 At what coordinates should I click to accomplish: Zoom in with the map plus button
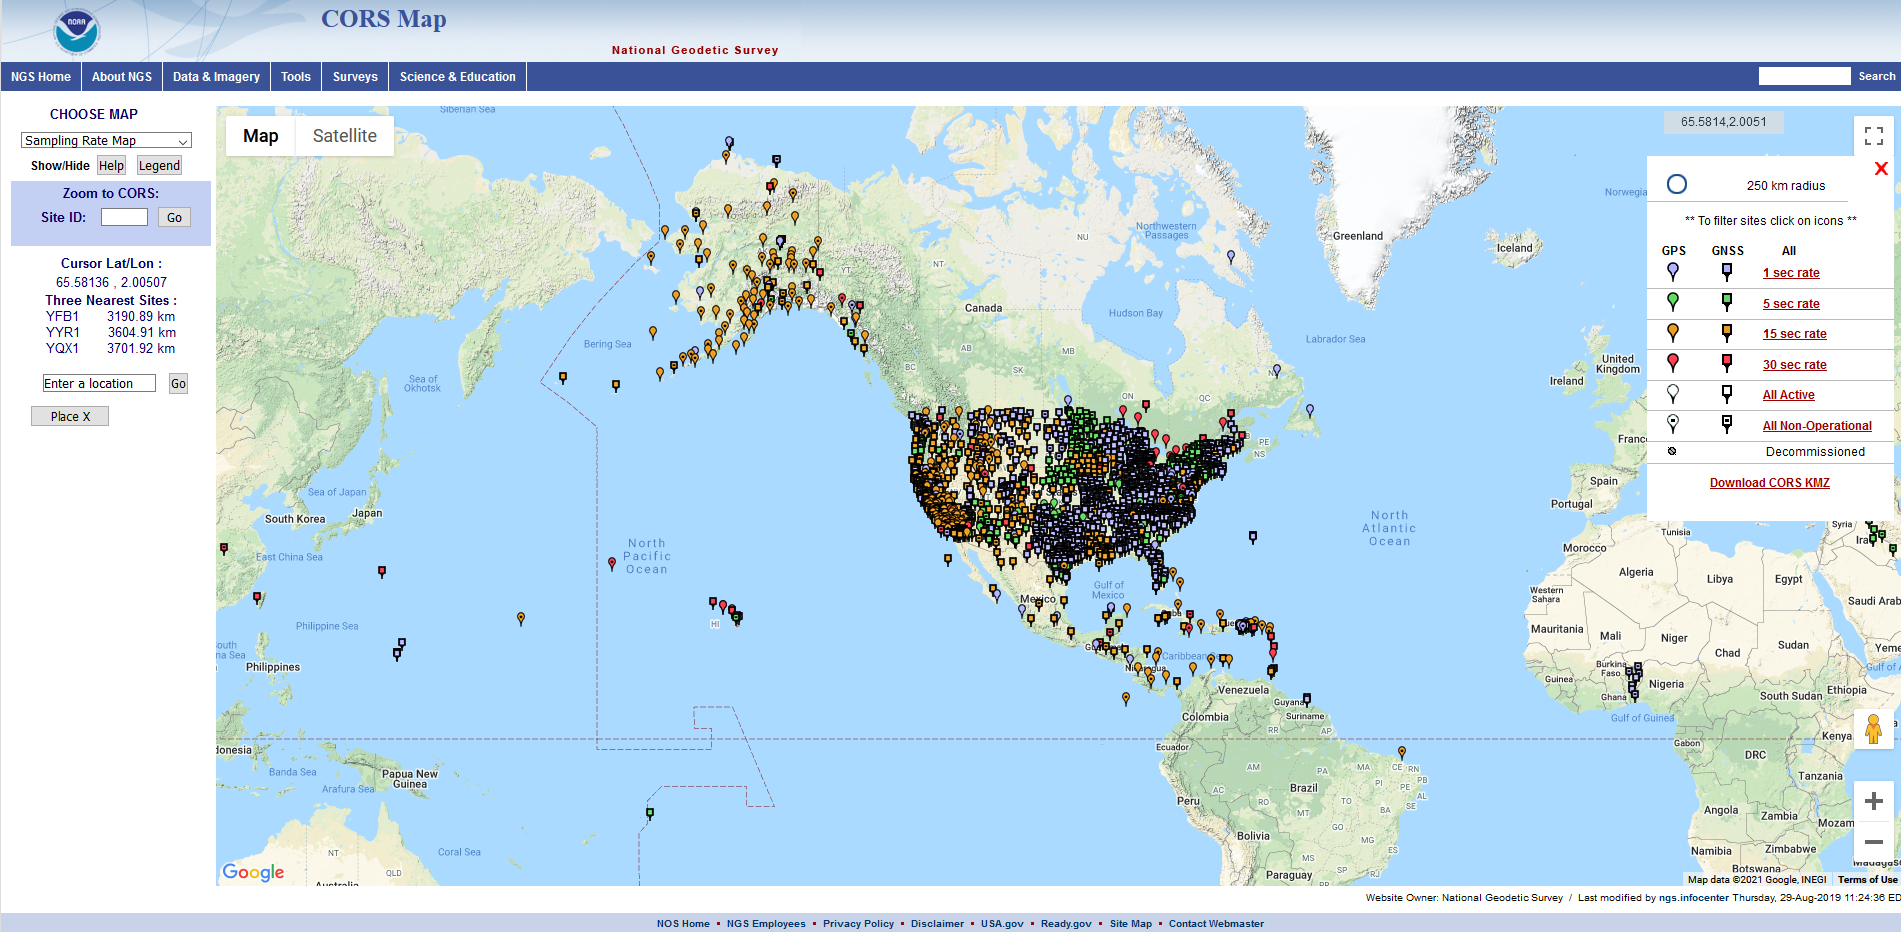(x=1873, y=801)
